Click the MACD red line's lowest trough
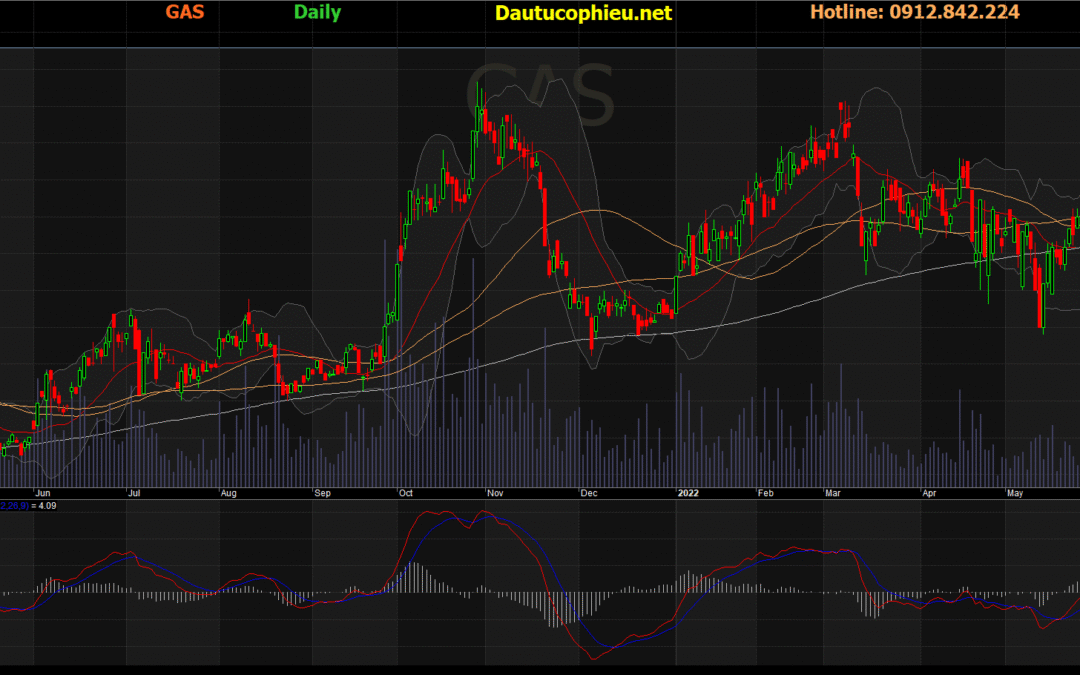 (x=597, y=658)
